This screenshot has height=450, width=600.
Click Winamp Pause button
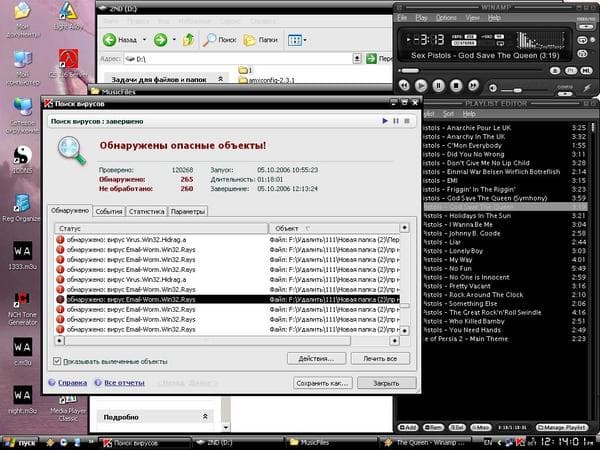point(439,85)
